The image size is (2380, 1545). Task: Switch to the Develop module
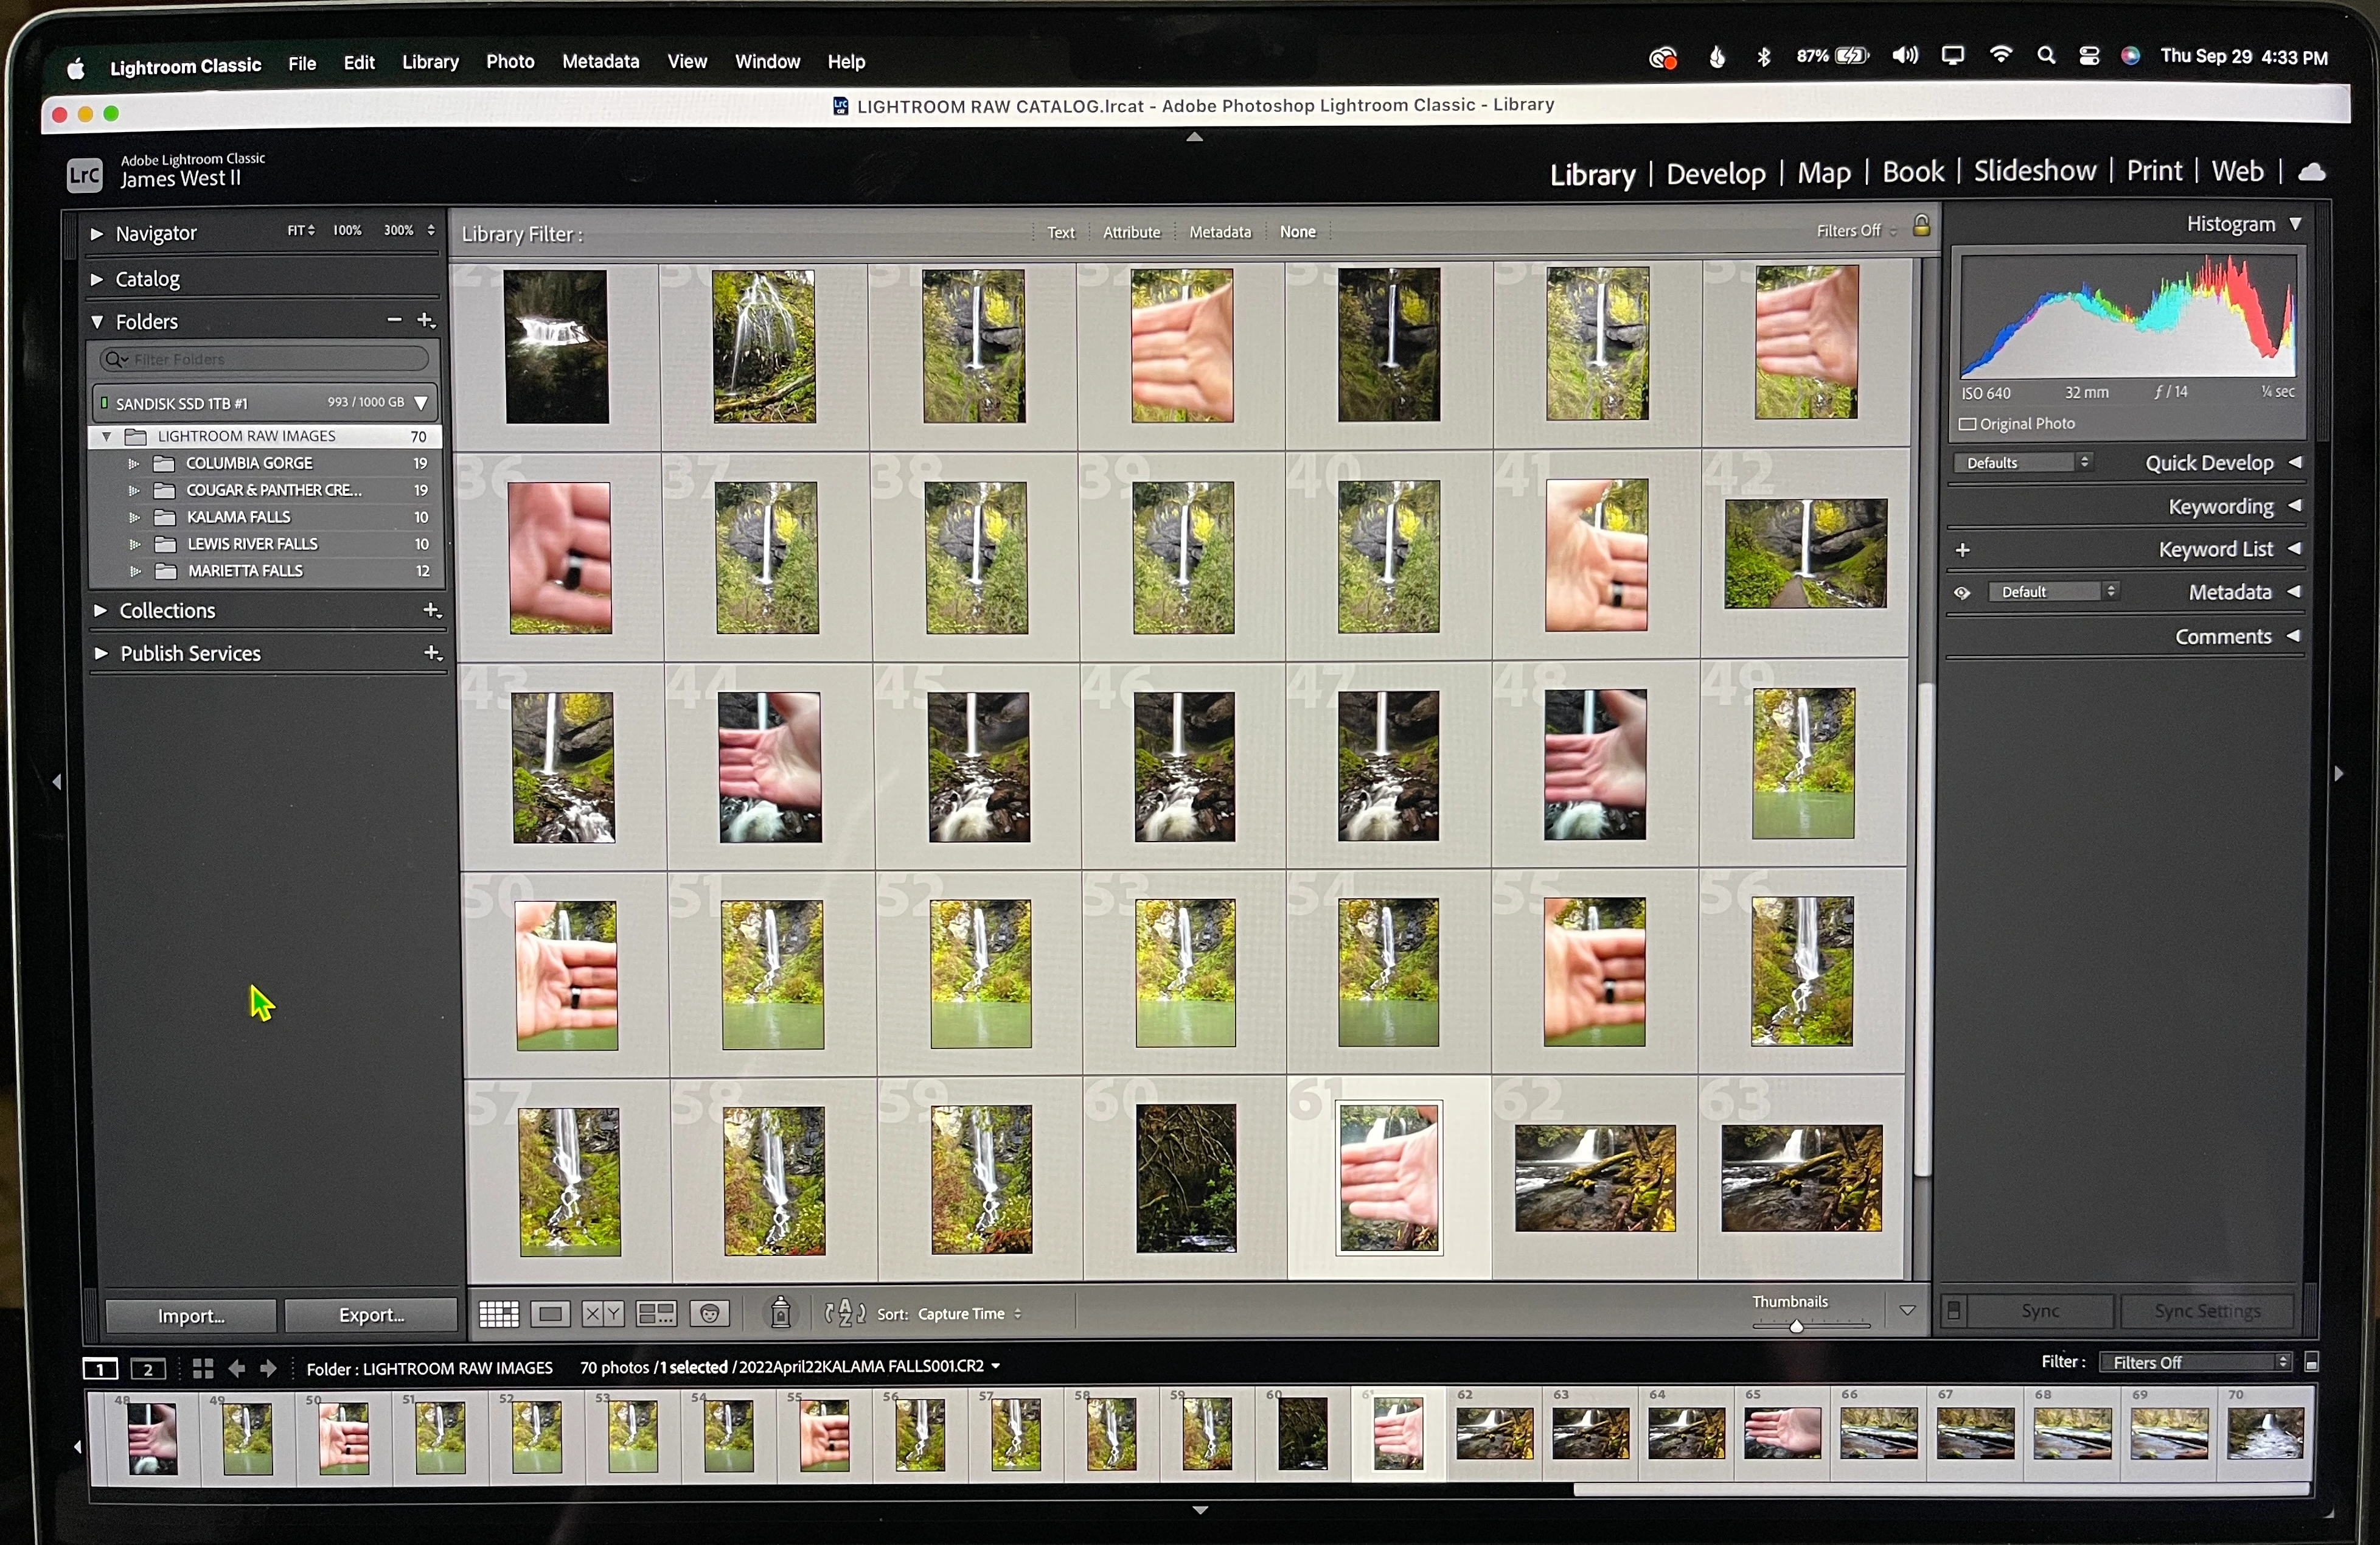click(x=1715, y=174)
